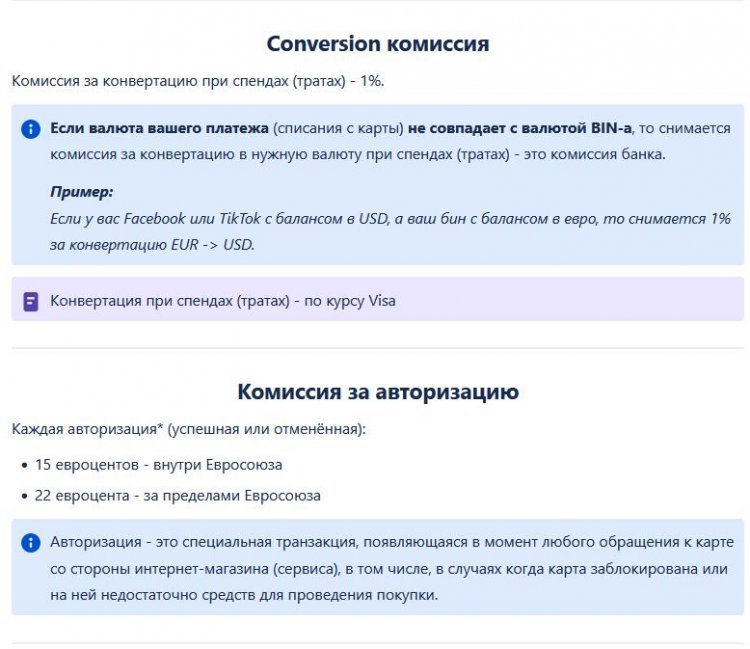This screenshot has width=750, height=649.
Task: Click the note "Конвертация при спендах (тратах) - по курсу Visa"
Action: [x=222, y=300]
